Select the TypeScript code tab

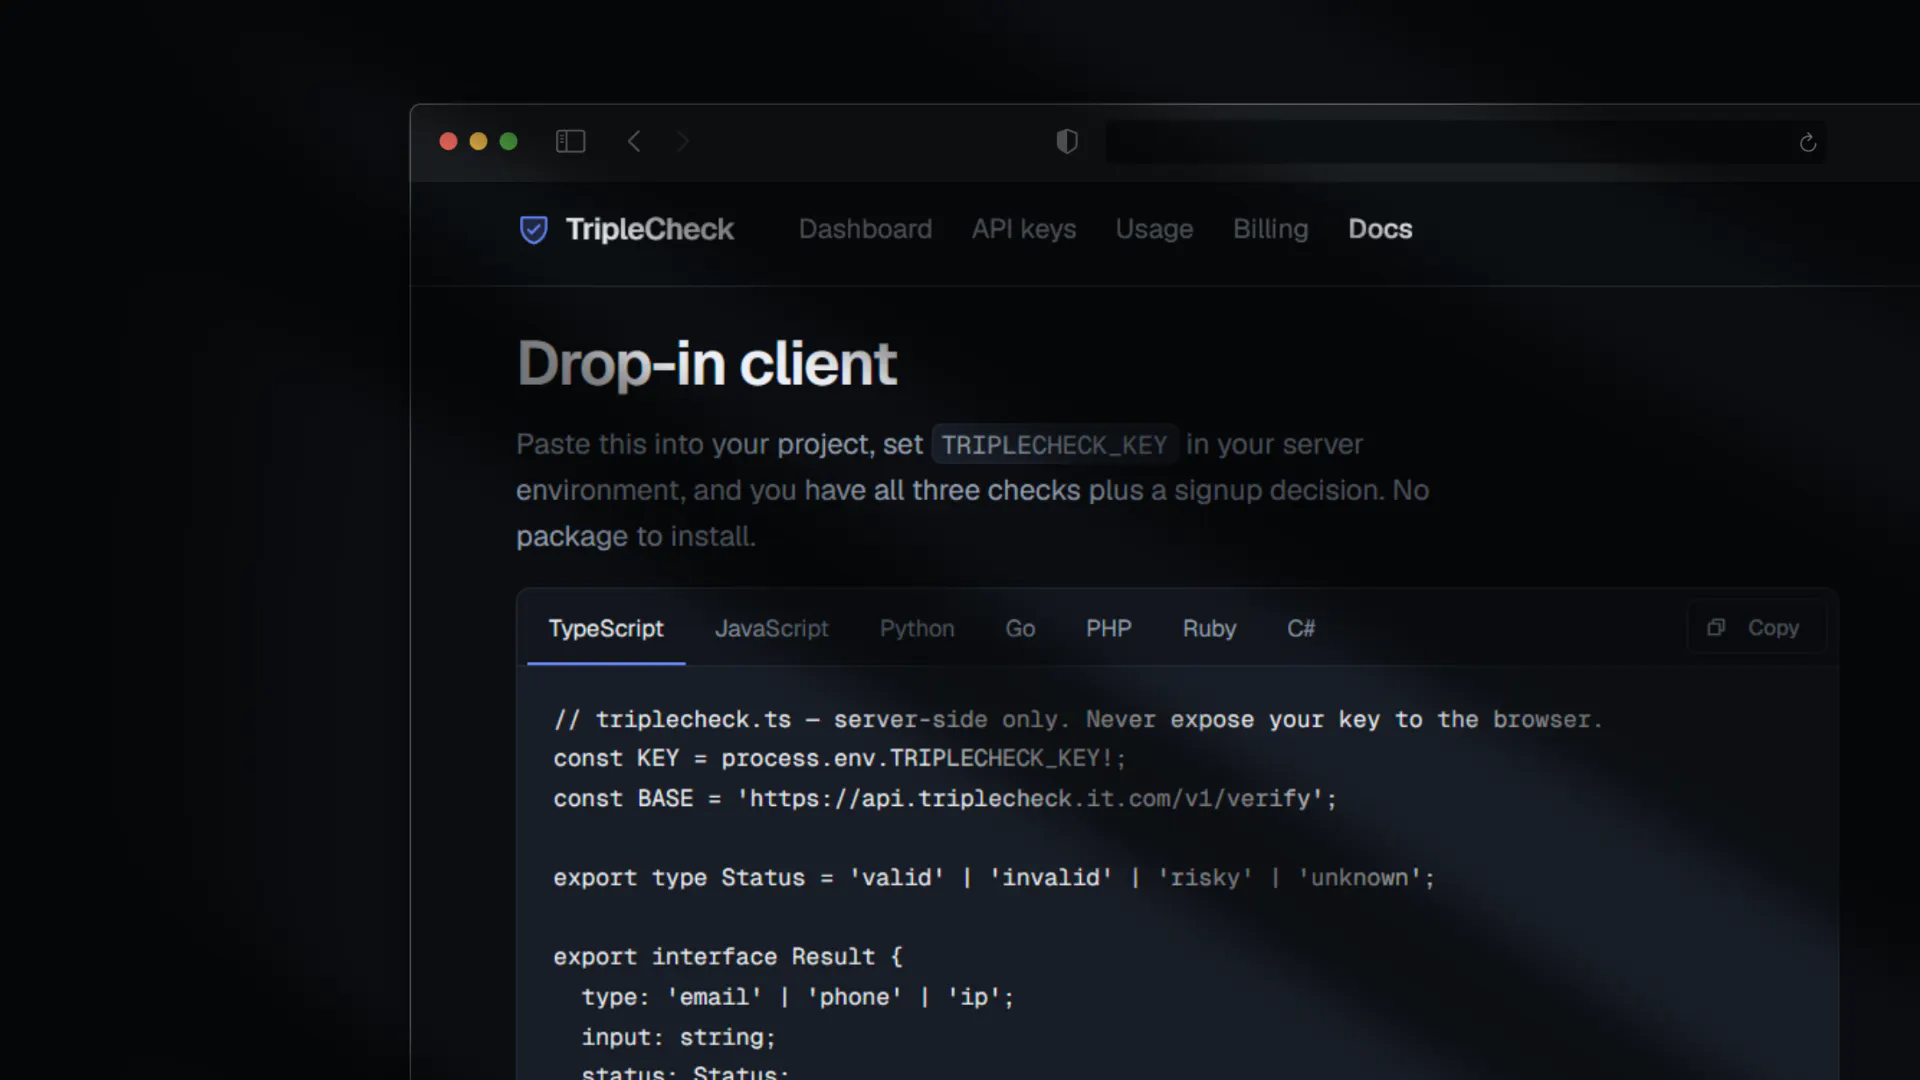606,628
